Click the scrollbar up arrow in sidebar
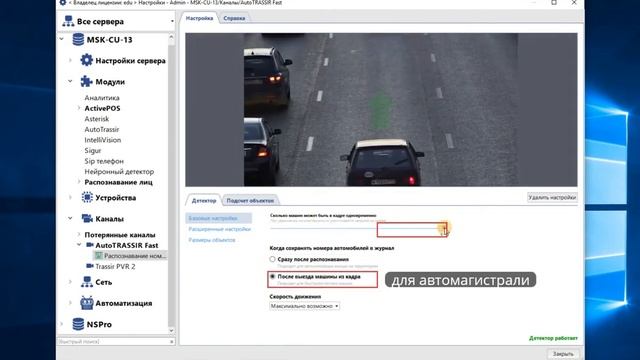The height and width of the screenshot is (360, 640). point(171,37)
